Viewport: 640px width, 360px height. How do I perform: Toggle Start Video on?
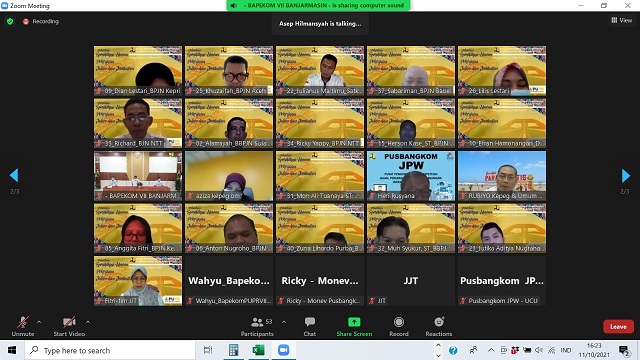69,327
